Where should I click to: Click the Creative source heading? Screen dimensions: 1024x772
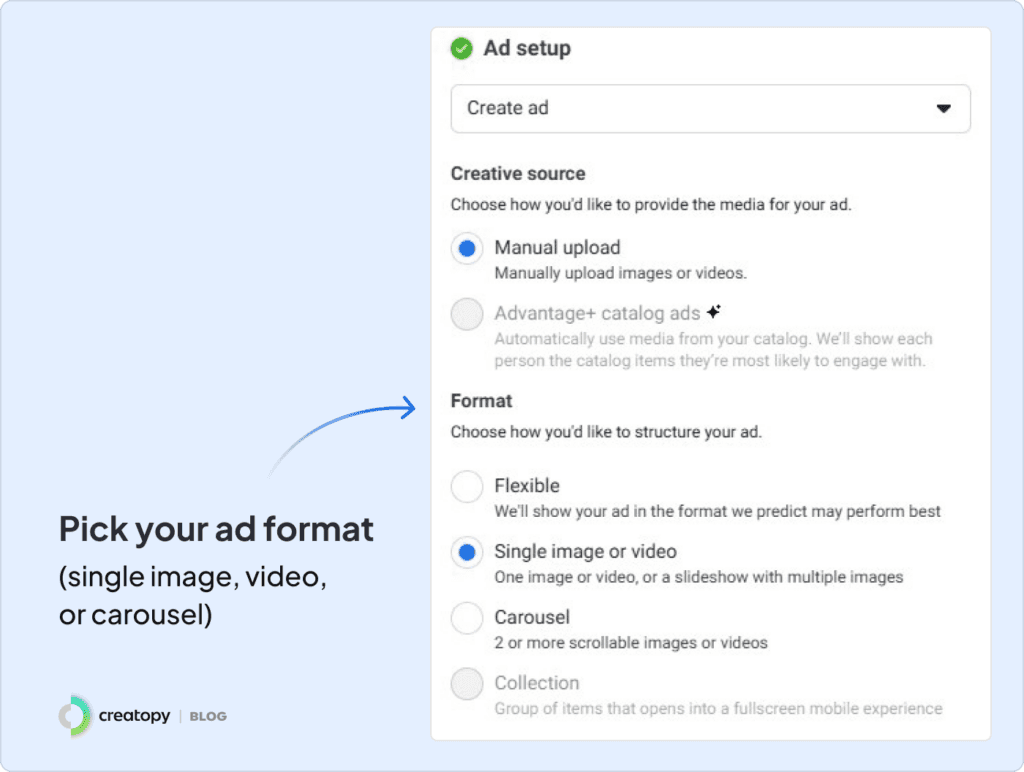pyautogui.click(x=518, y=173)
